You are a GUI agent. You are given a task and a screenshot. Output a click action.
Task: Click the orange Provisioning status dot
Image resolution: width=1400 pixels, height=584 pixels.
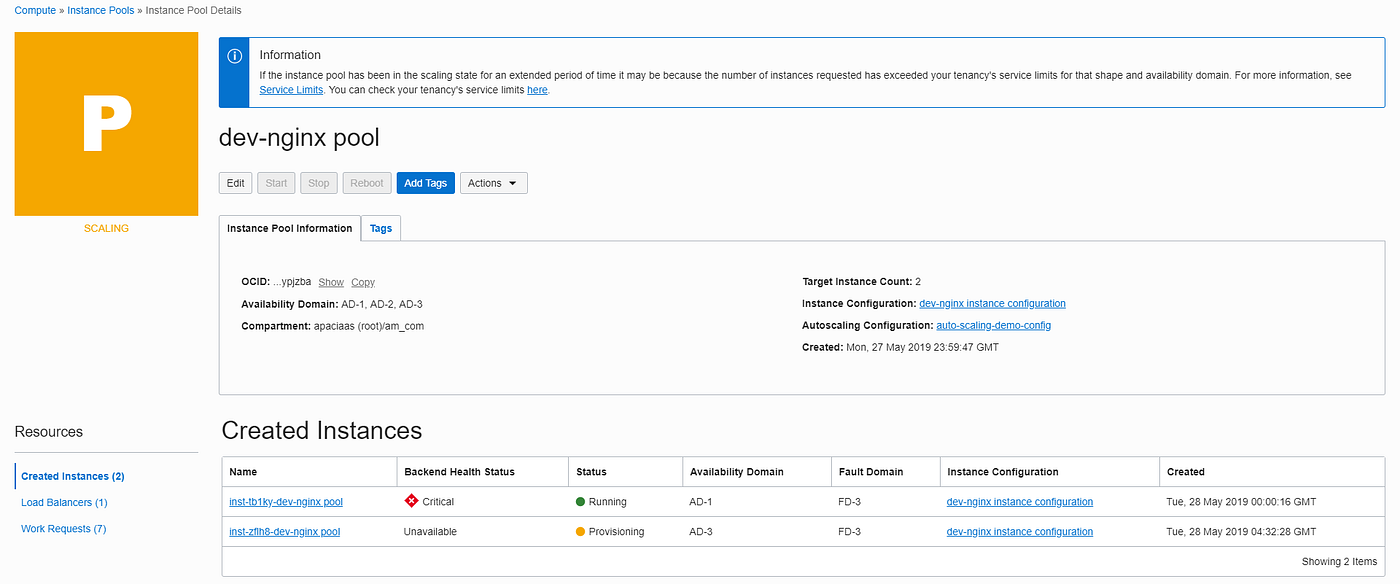(580, 532)
